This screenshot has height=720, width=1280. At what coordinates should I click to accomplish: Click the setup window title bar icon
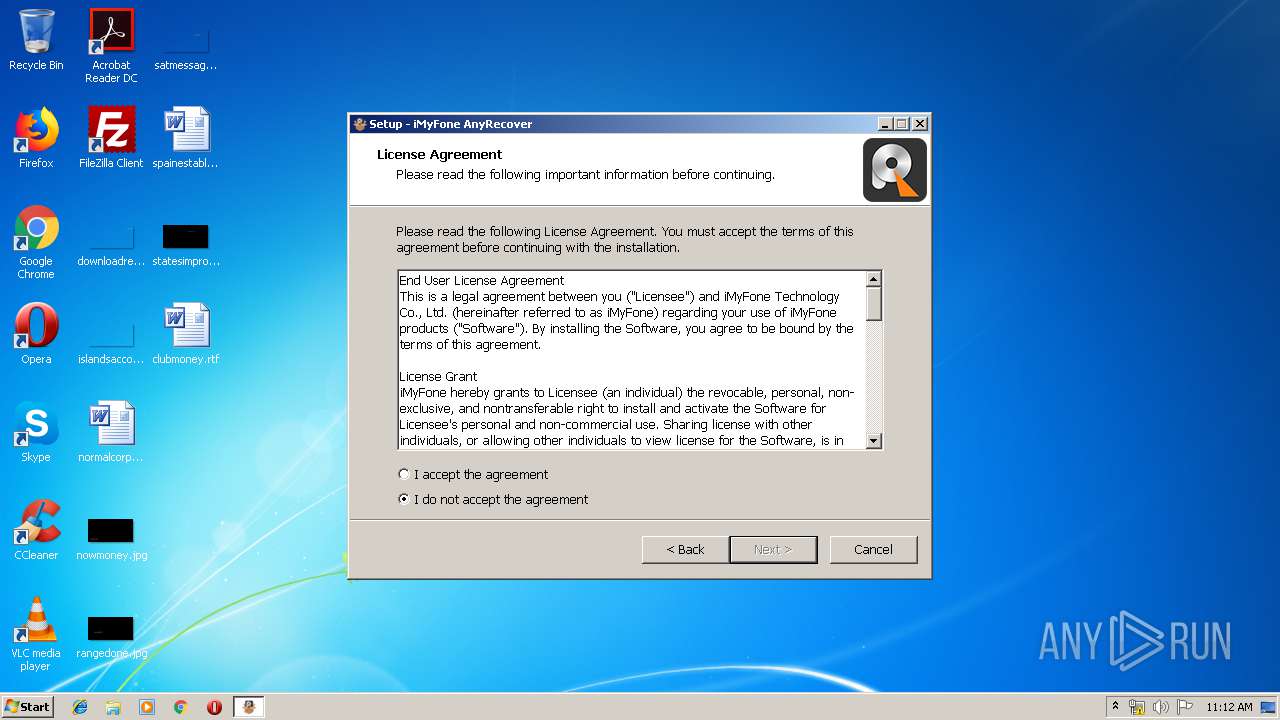pyautogui.click(x=360, y=124)
